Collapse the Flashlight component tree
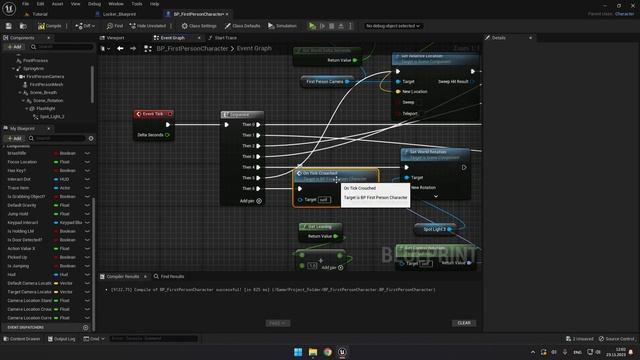The image size is (640, 360). 27,109
